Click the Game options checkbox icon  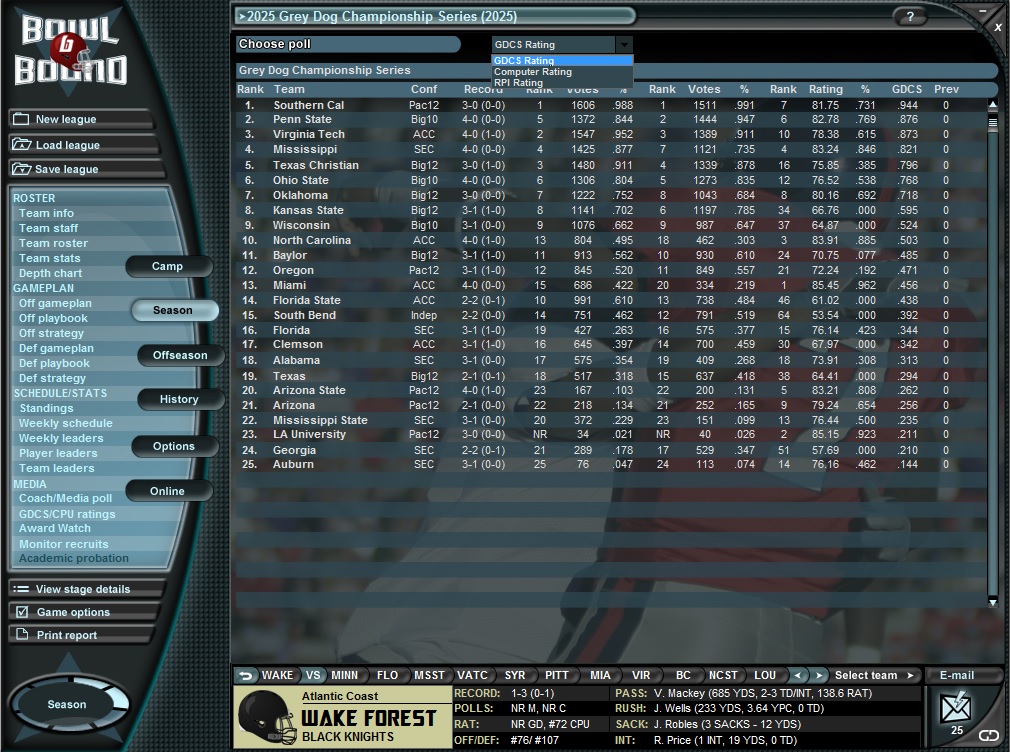click(x=22, y=612)
